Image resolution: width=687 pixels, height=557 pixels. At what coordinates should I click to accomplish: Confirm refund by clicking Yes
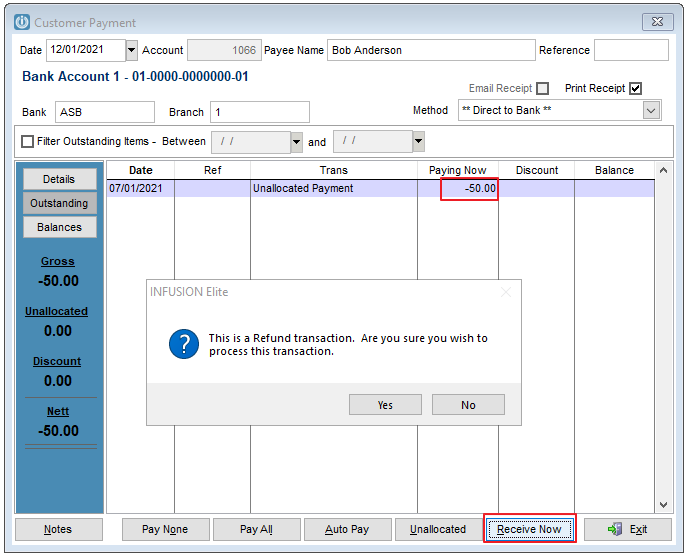tap(385, 405)
